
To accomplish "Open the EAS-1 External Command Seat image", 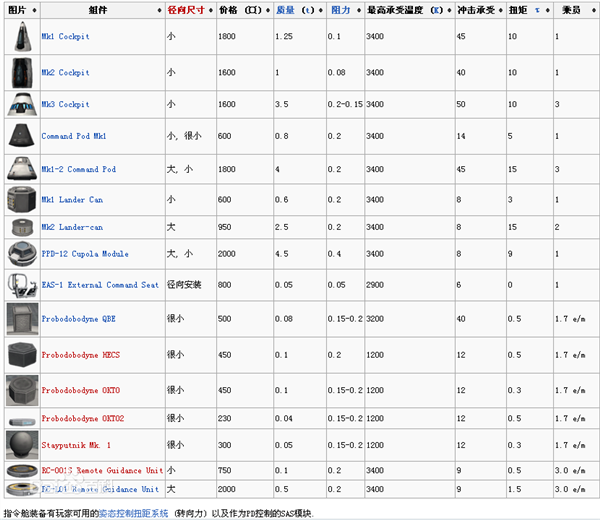I will [22, 285].
